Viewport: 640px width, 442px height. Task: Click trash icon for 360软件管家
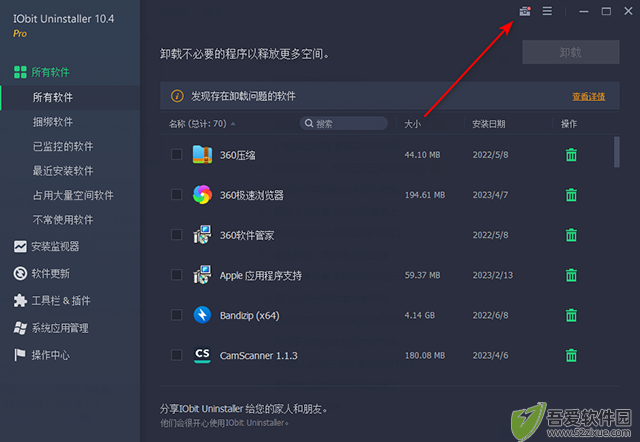coord(571,235)
